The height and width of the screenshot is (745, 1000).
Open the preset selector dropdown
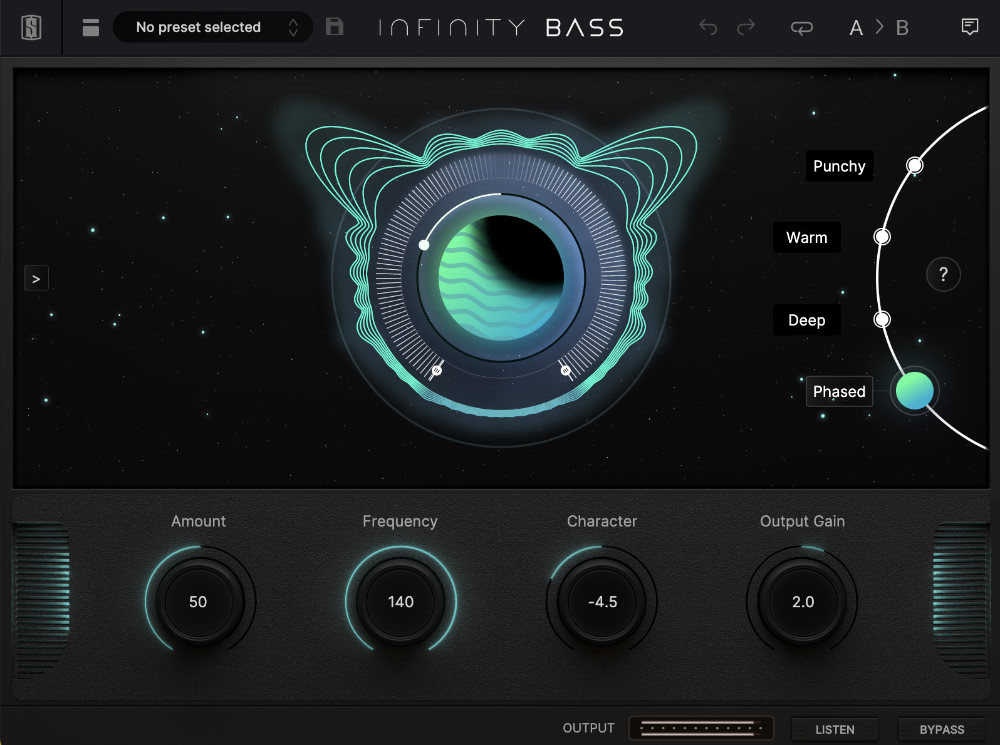pyautogui.click(x=212, y=27)
